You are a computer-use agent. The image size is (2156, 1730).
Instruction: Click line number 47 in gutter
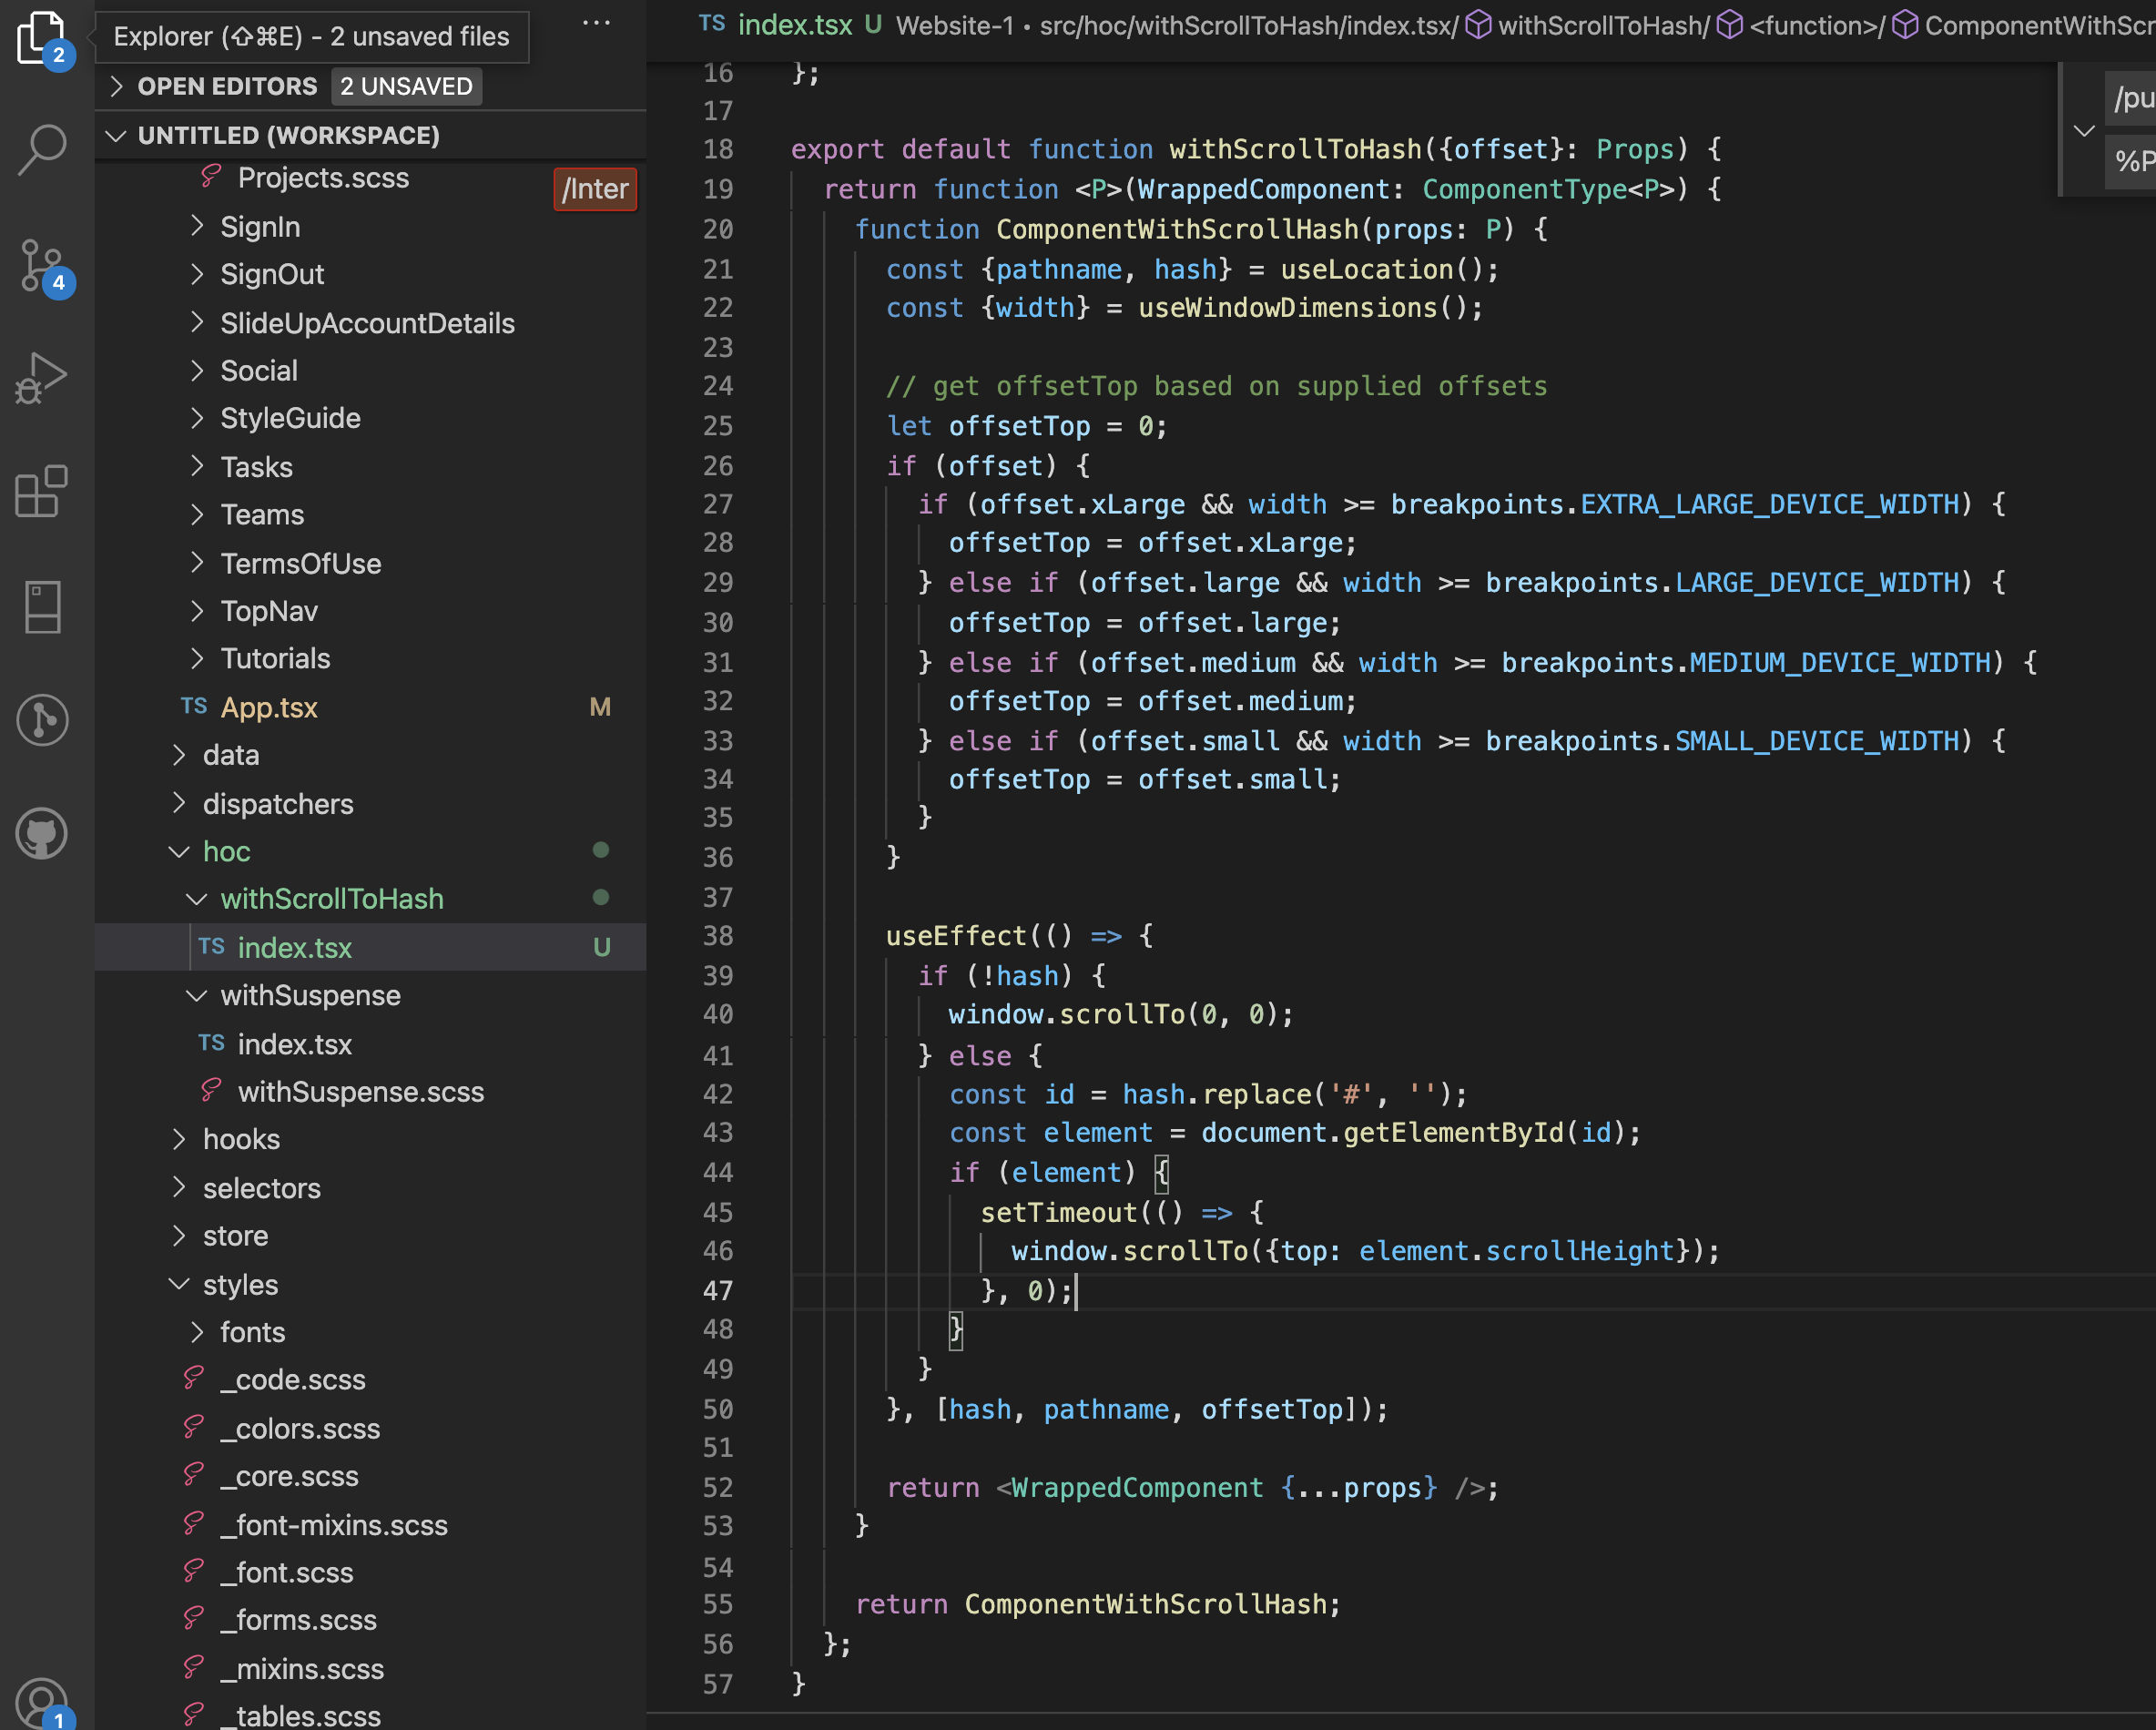coord(718,1290)
